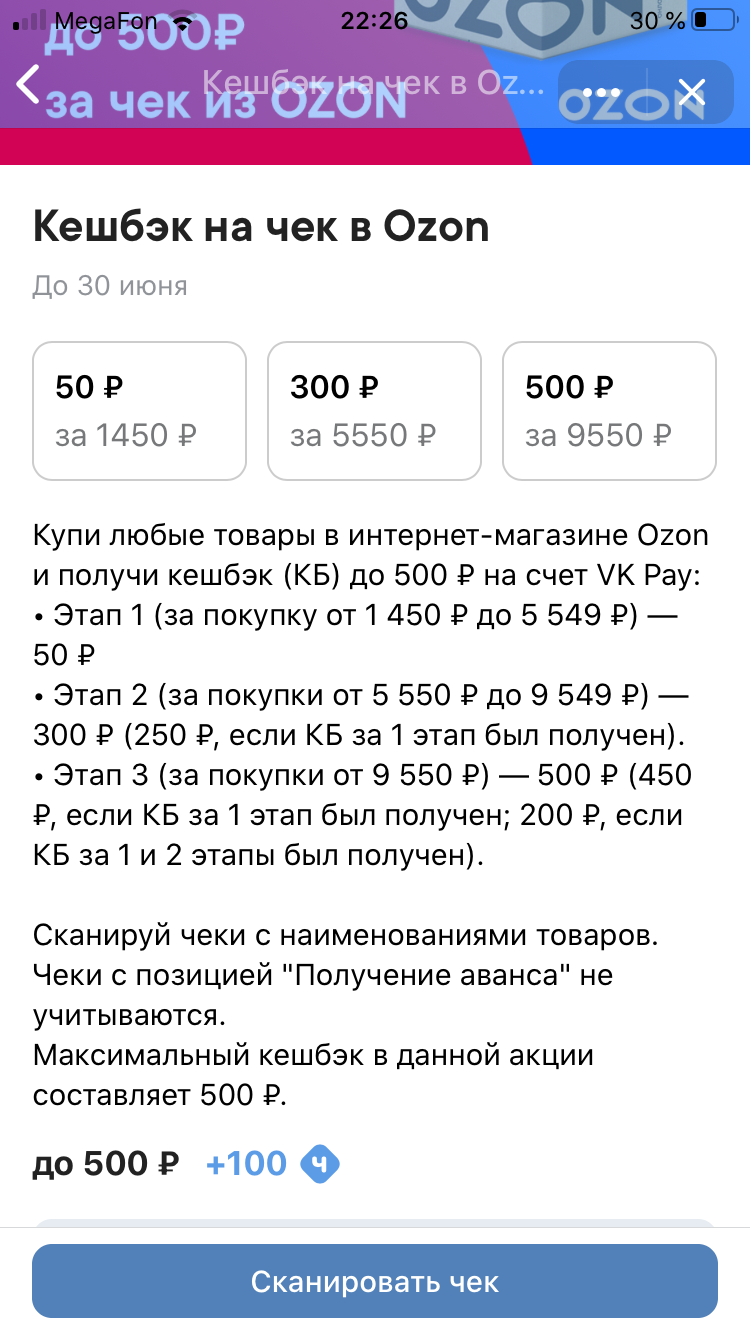Tap the bold до 500 ₽ reward amount

point(106,1163)
